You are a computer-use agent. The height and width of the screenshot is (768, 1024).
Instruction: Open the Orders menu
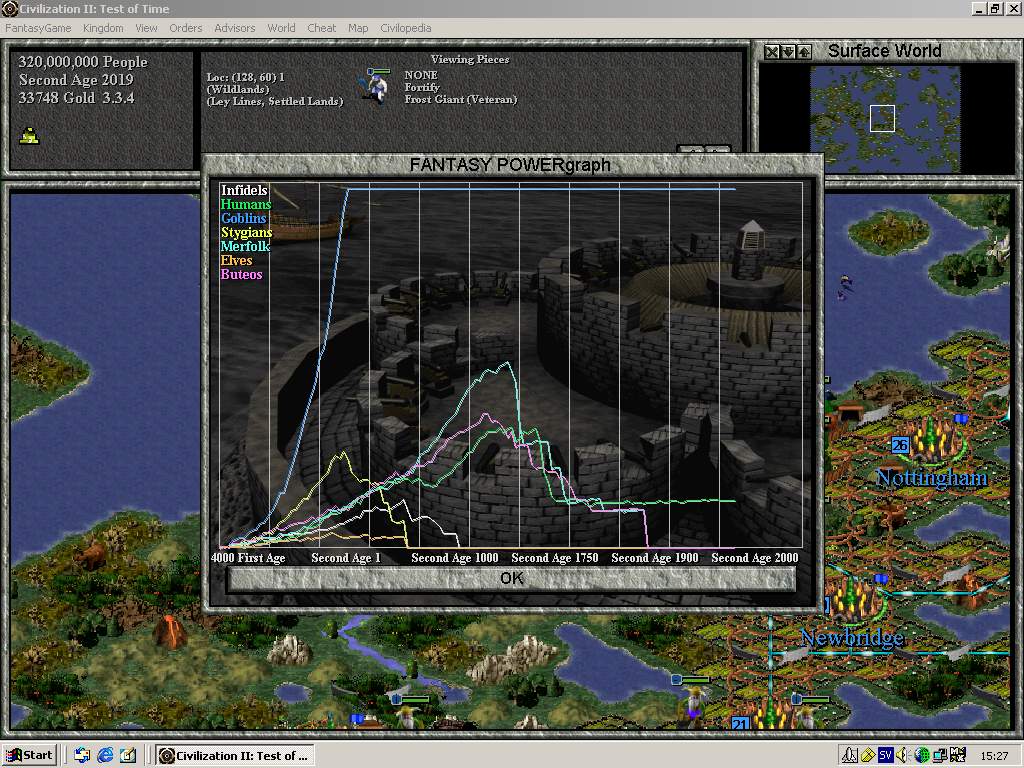185,28
